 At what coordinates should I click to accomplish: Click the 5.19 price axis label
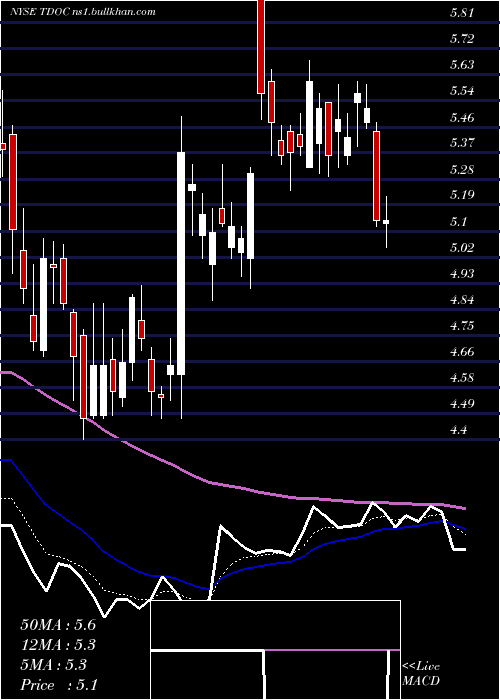click(x=462, y=196)
